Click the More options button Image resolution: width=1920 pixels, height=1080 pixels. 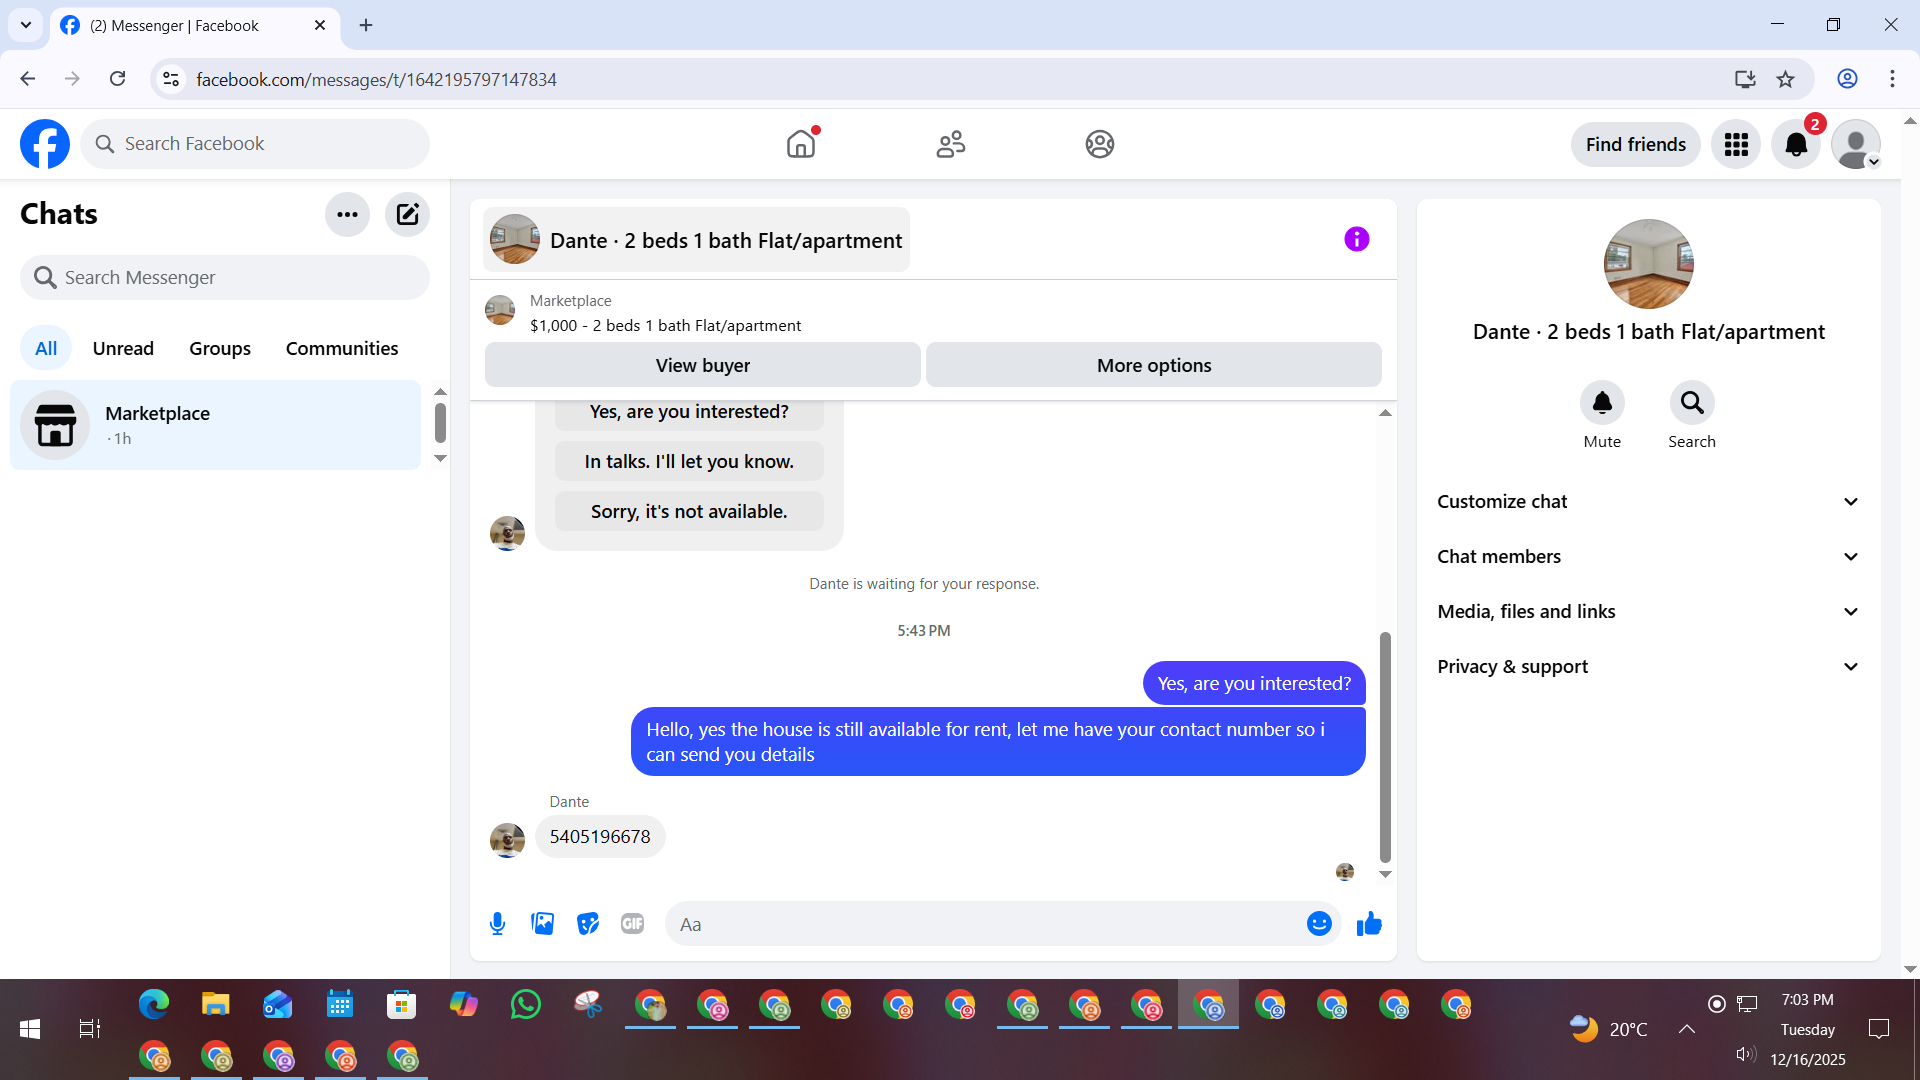tap(1154, 365)
